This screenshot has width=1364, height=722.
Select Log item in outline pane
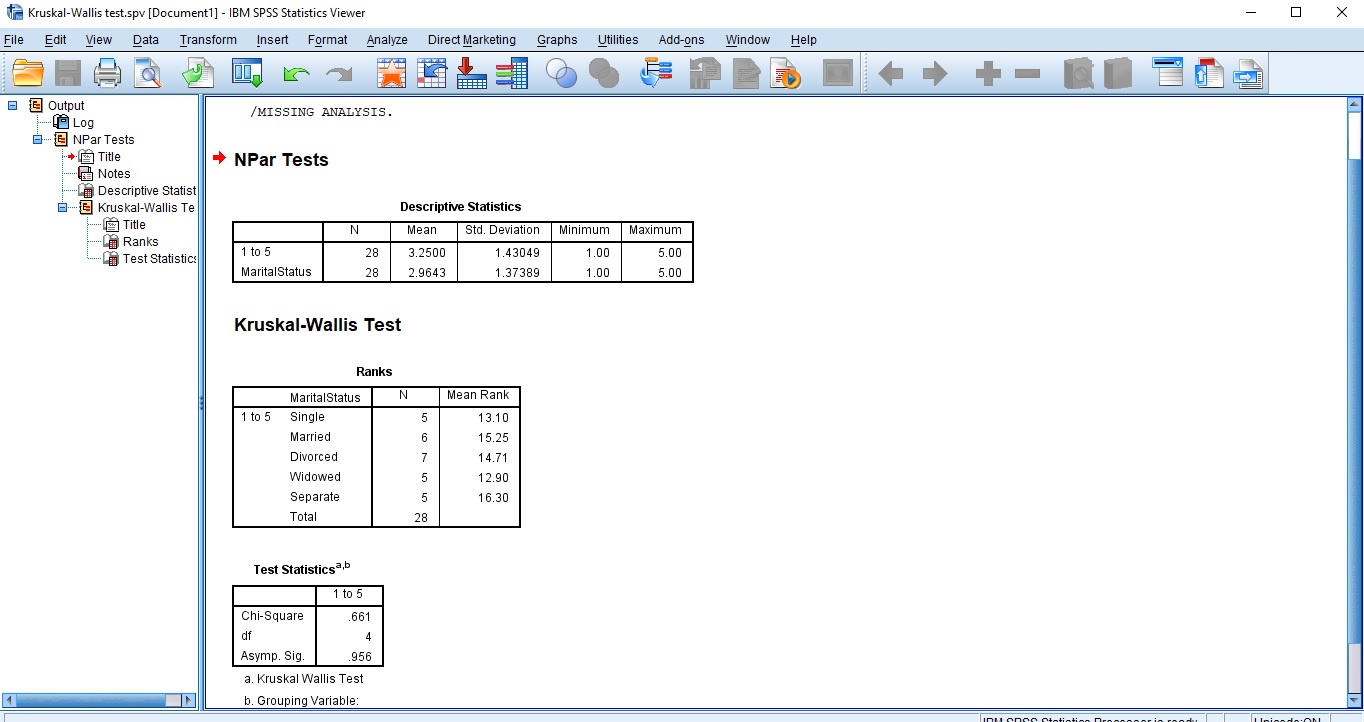(83, 123)
